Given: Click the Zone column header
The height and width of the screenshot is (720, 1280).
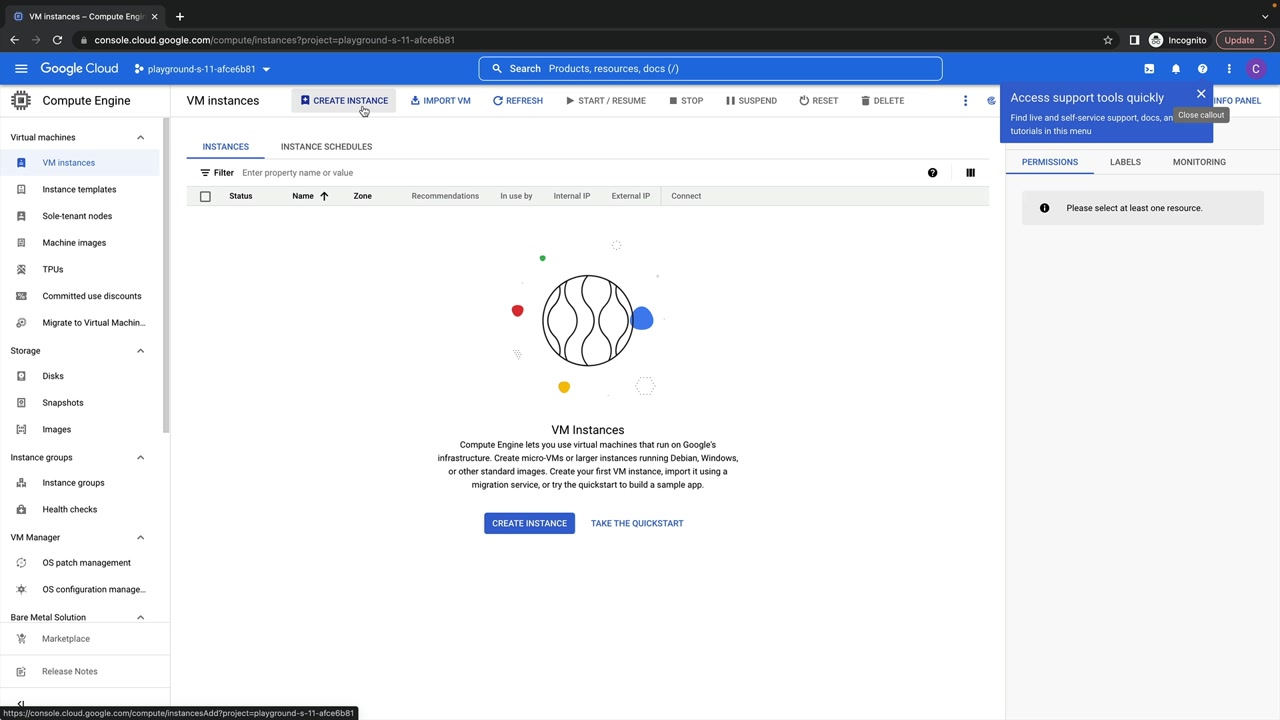Looking at the screenshot, I should pyautogui.click(x=362, y=196).
